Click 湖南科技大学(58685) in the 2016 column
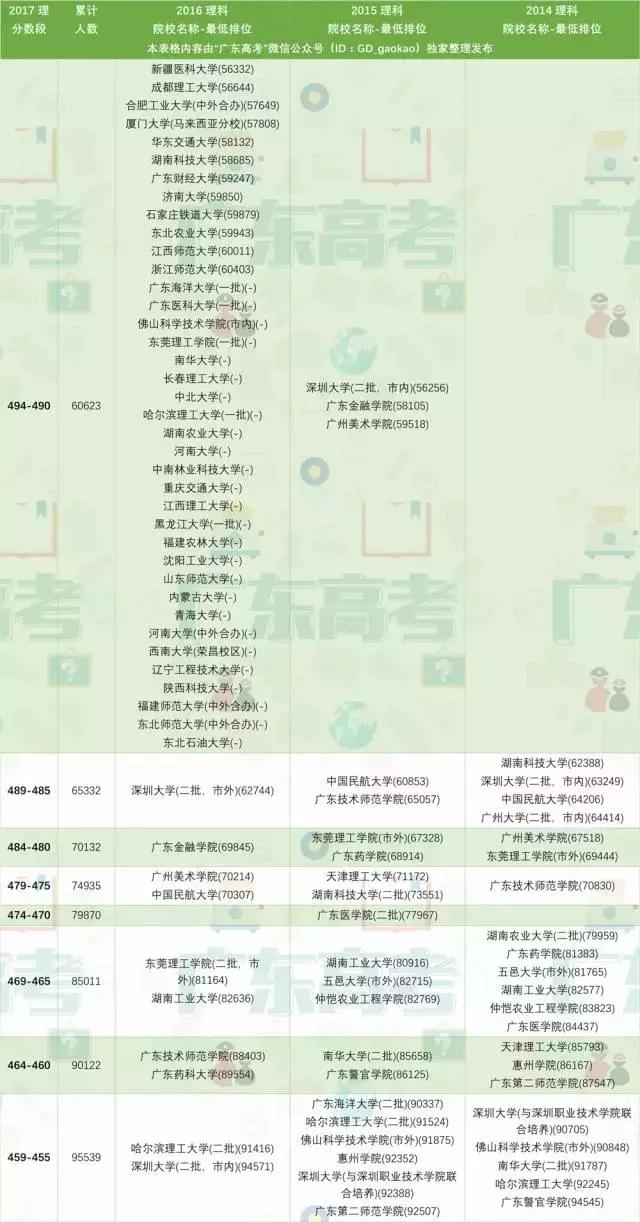This screenshot has width=640, height=1222. coord(202,160)
